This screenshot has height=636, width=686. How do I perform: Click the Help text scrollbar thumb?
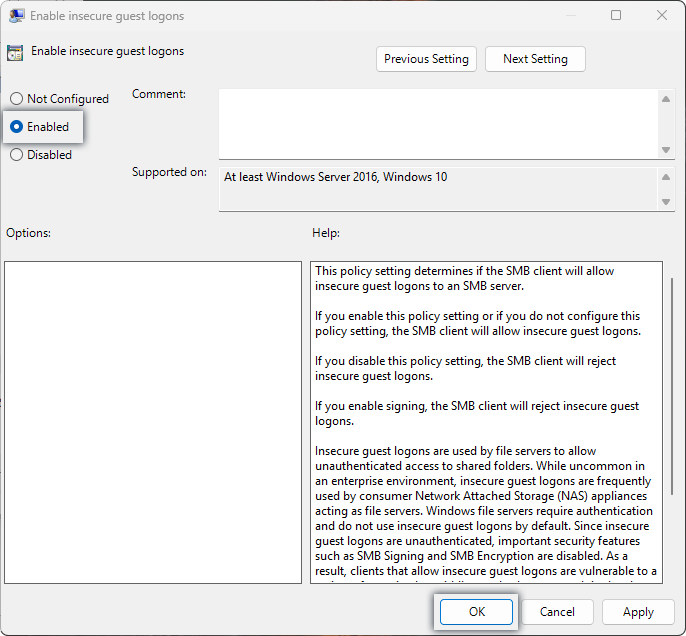click(672, 386)
